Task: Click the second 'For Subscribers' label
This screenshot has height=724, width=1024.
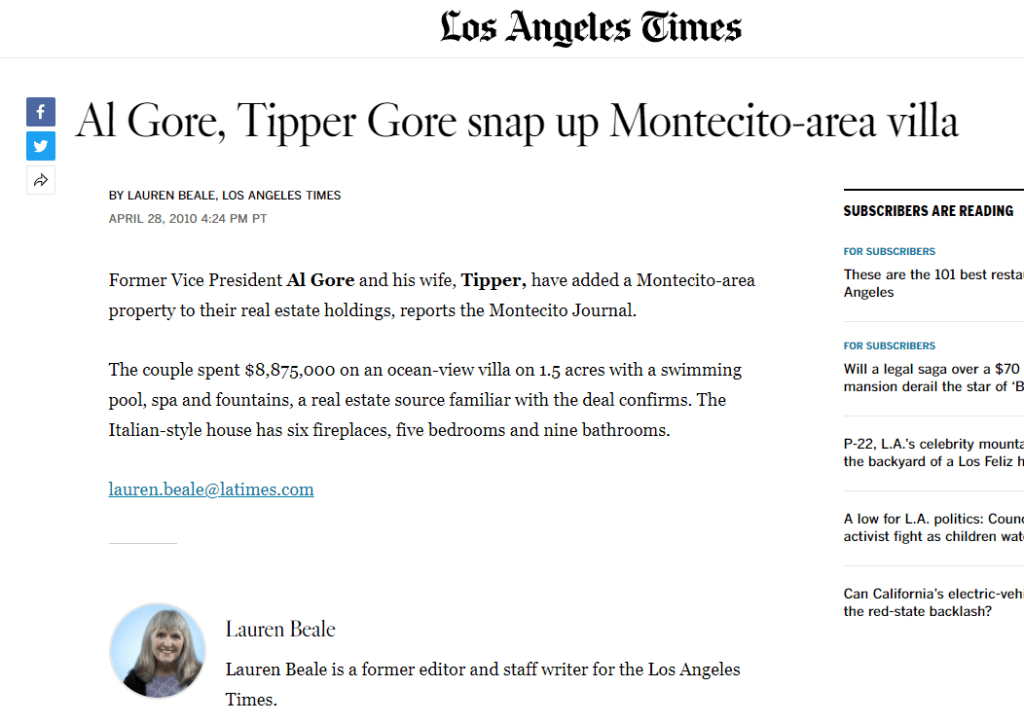Action: point(889,346)
